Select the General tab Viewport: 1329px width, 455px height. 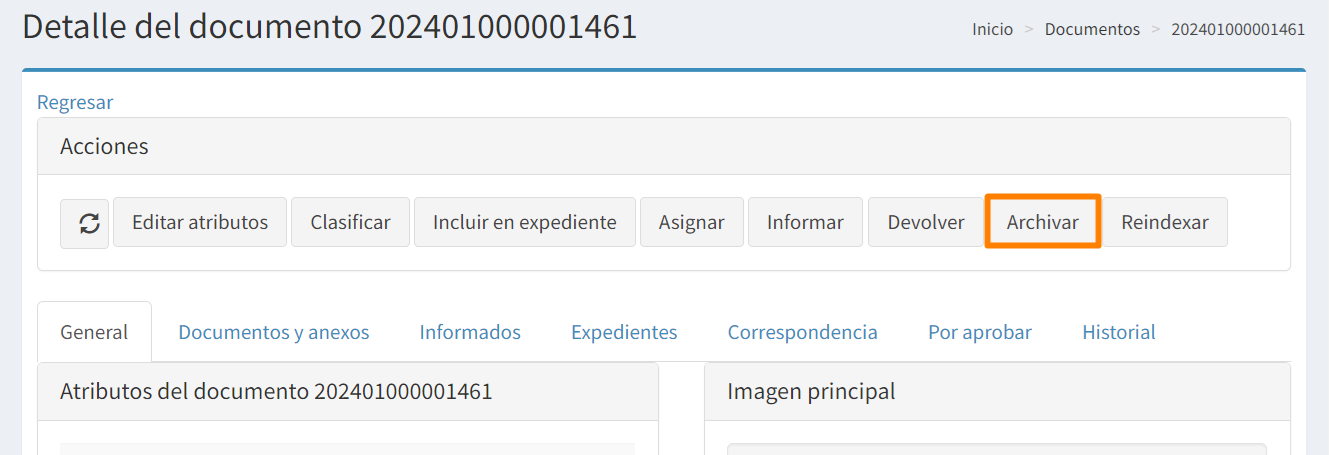tap(94, 332)
